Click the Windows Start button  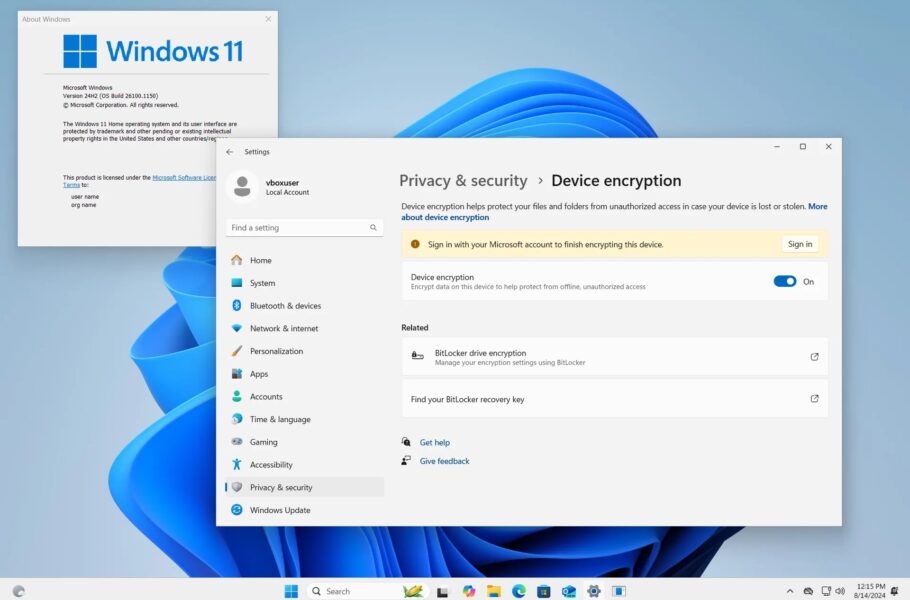point(291,591)
